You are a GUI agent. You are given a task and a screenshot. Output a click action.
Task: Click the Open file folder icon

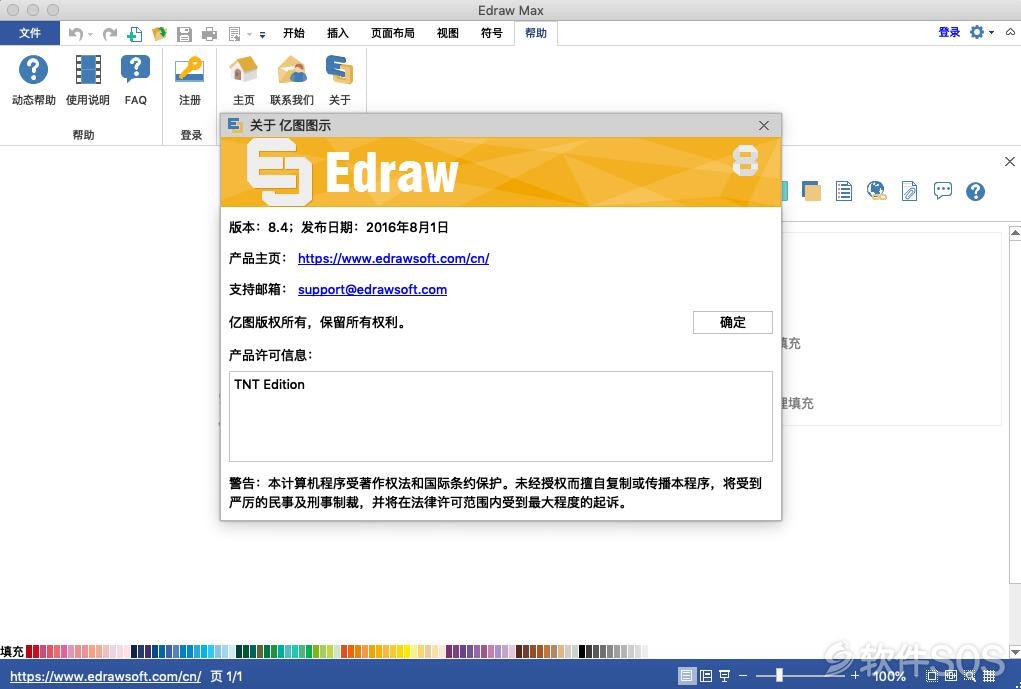160,33
